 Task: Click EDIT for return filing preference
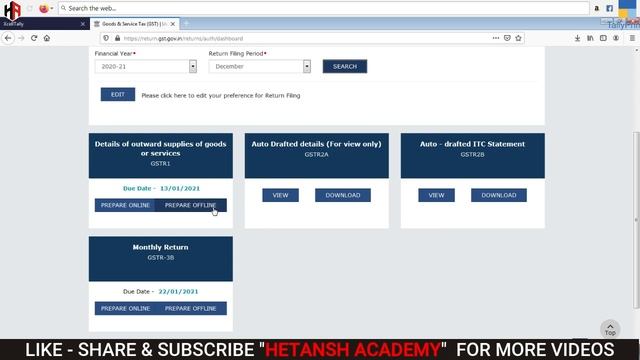pos(118,94)
